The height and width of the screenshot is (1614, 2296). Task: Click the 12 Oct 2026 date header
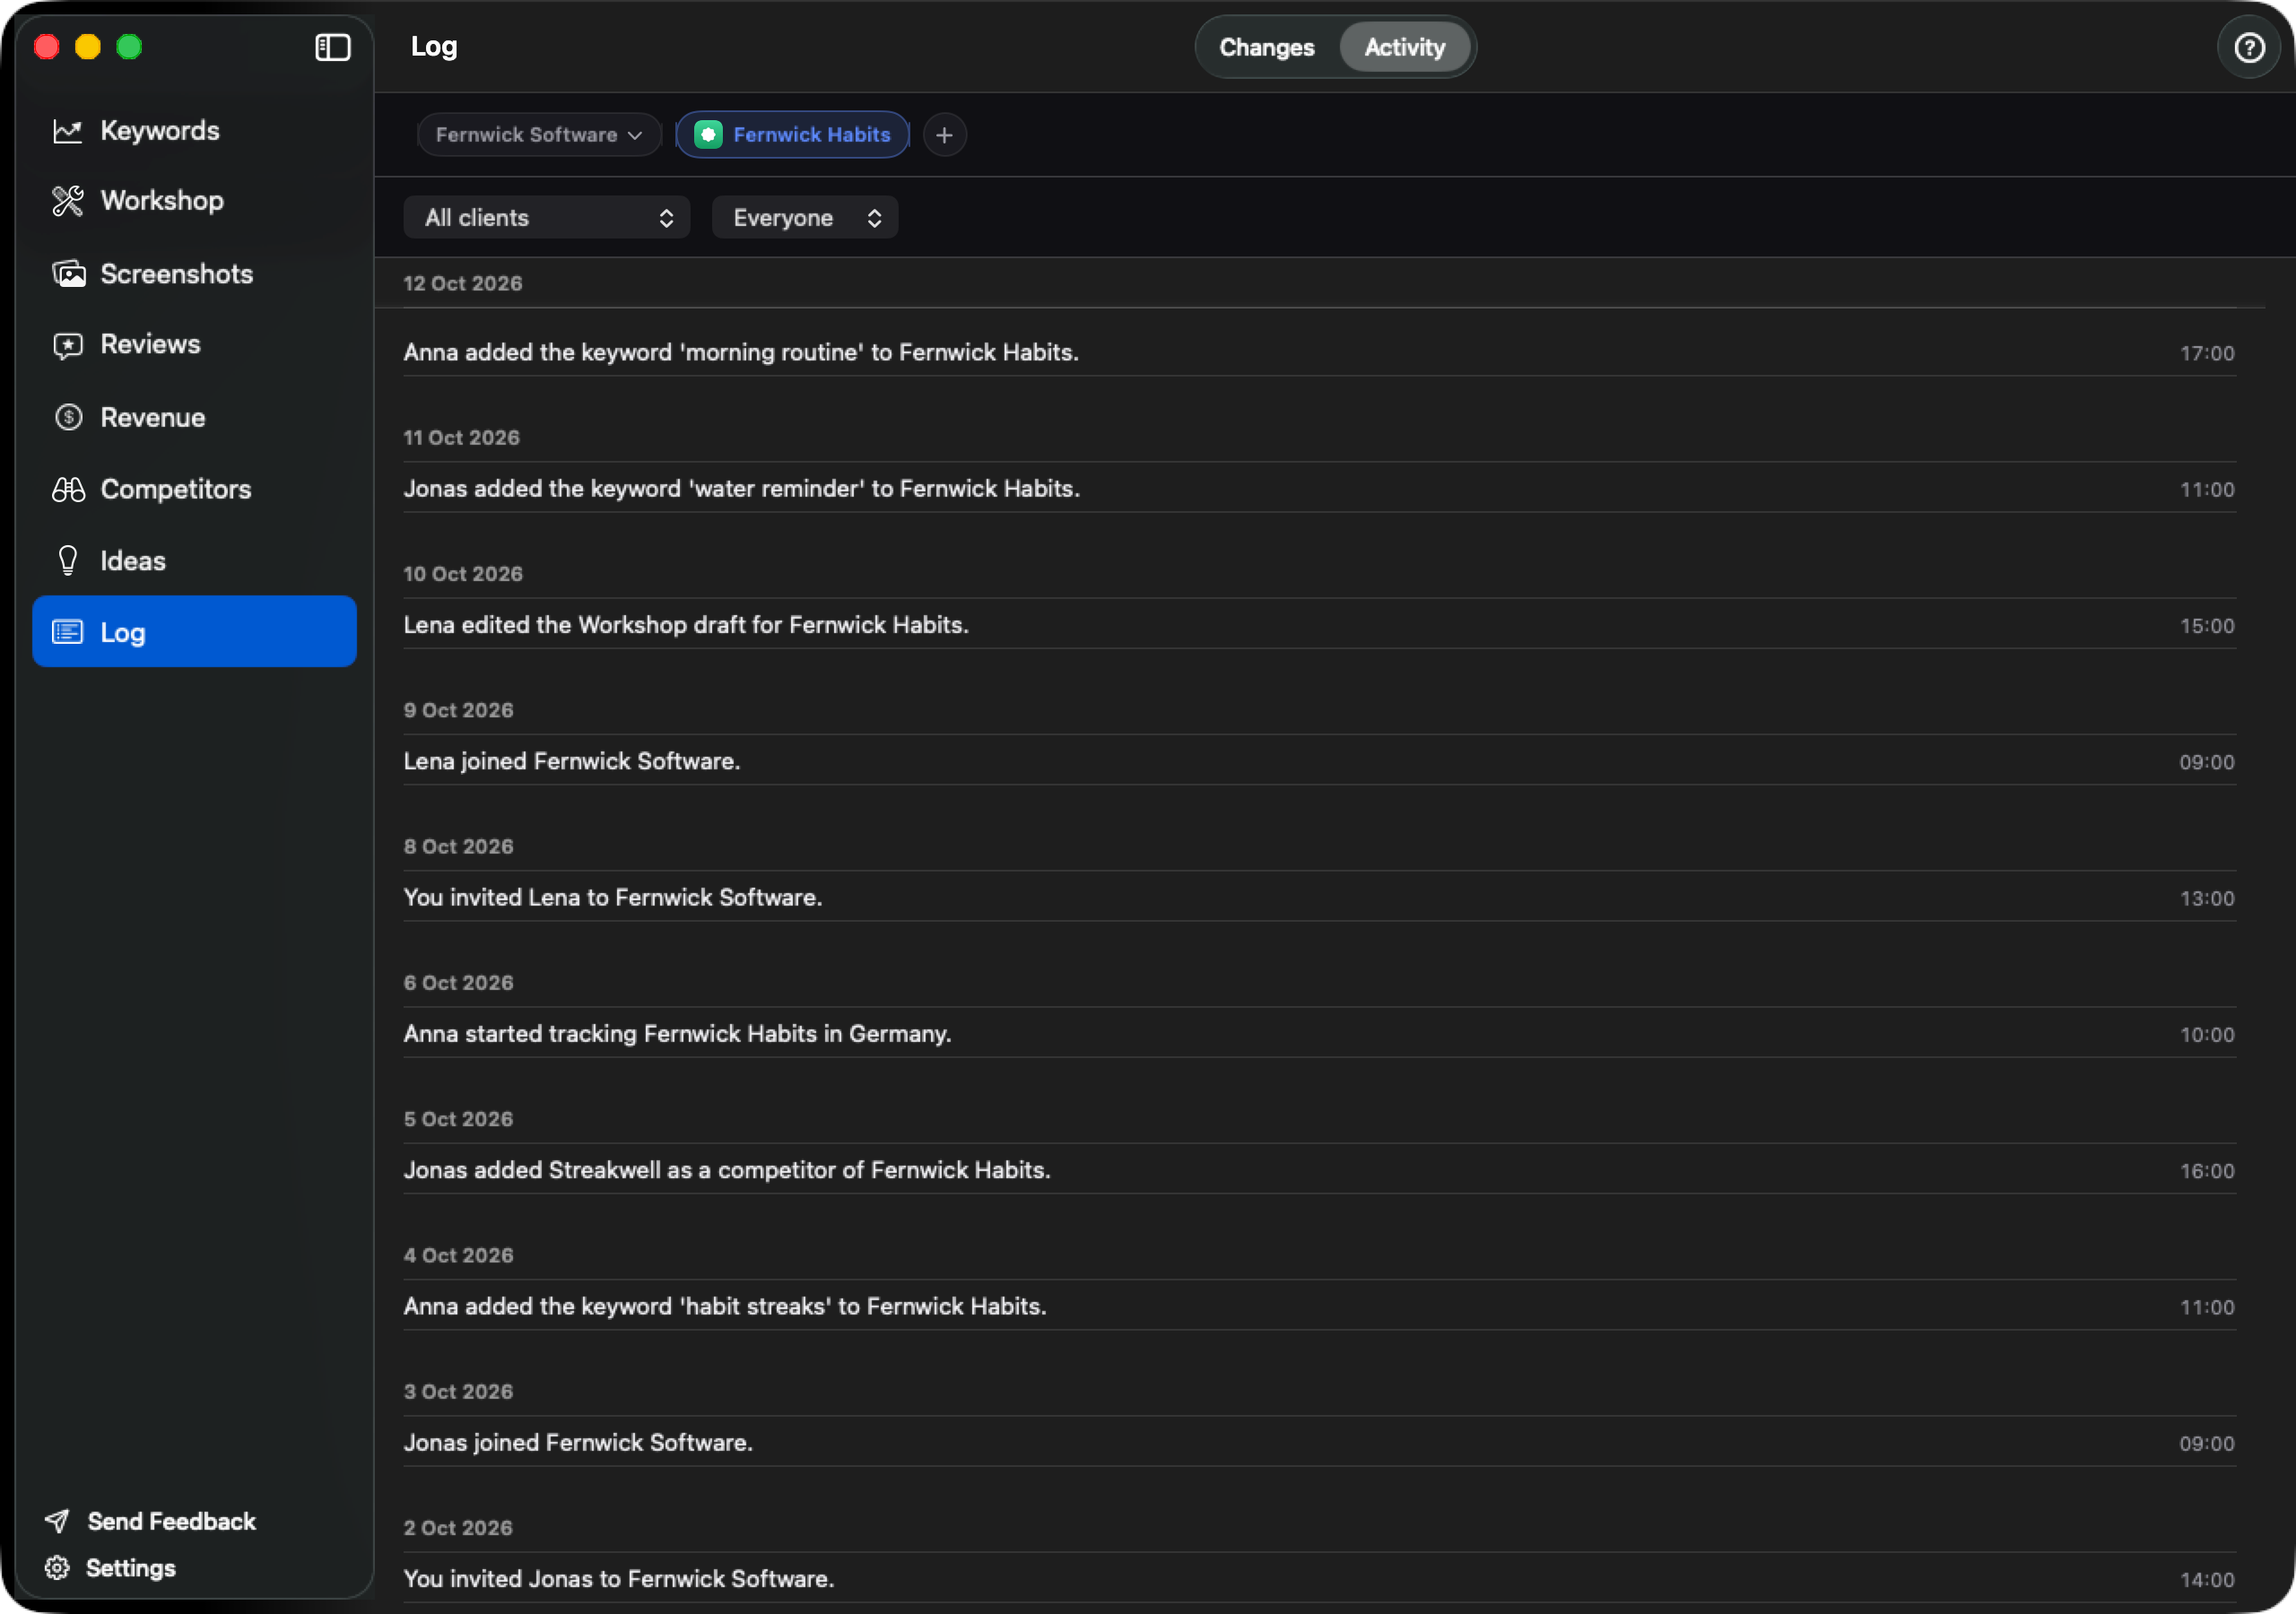pos(463,283)
